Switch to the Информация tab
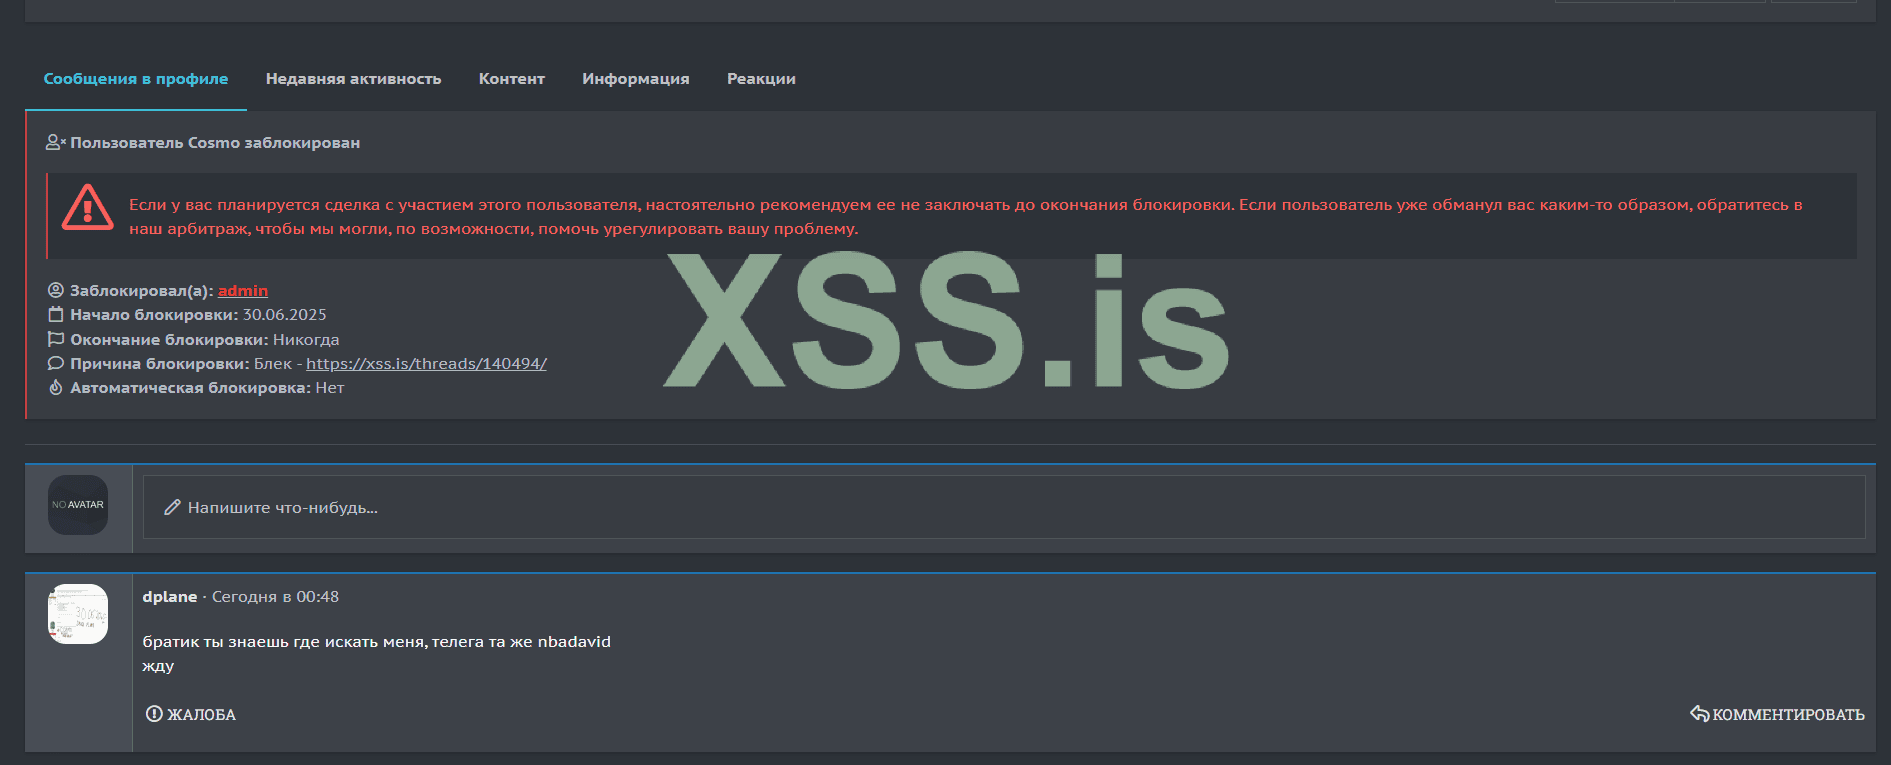 (x=636, y=79)
